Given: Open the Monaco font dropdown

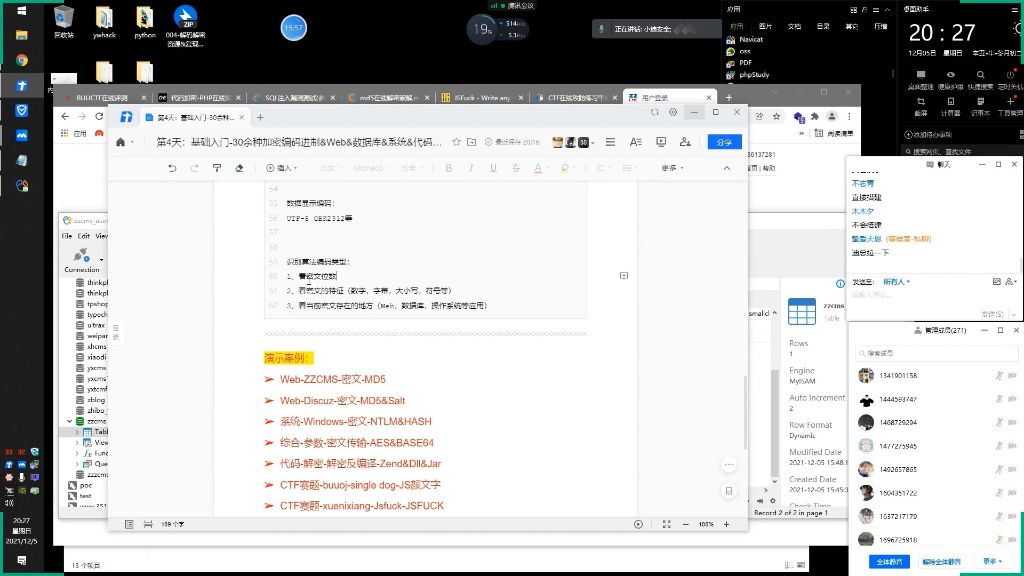Looking at the screenshot, I should [369, 168].
